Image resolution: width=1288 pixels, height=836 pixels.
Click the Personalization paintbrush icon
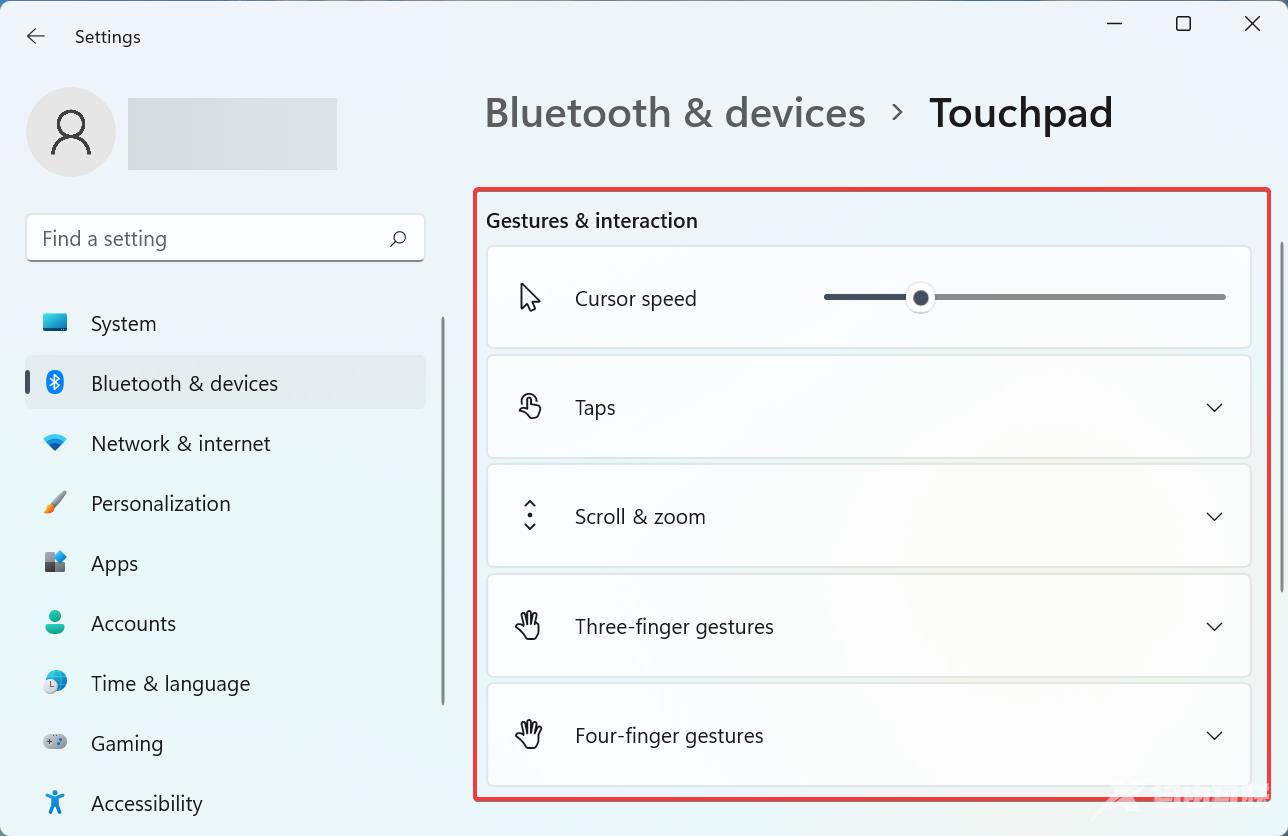click(55, 503)
